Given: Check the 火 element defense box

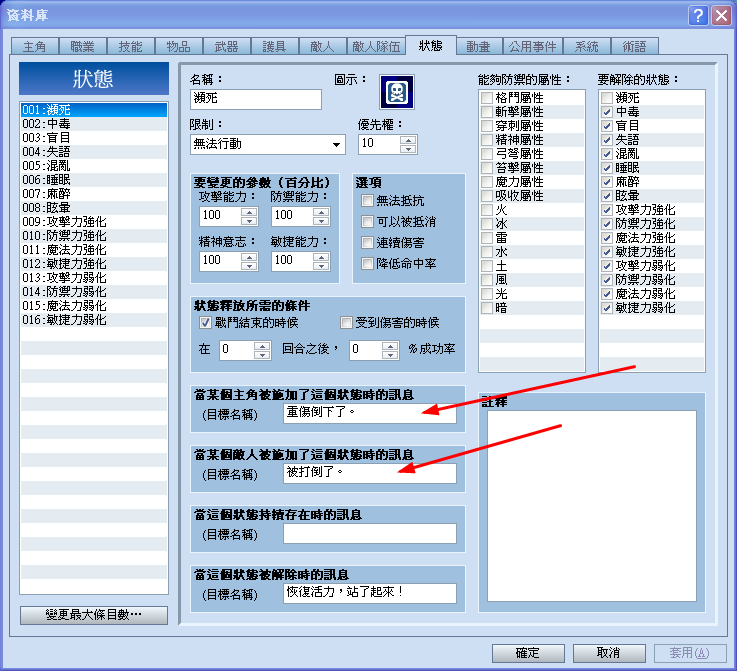Looking at the screenshot, I should coord(486,210).
